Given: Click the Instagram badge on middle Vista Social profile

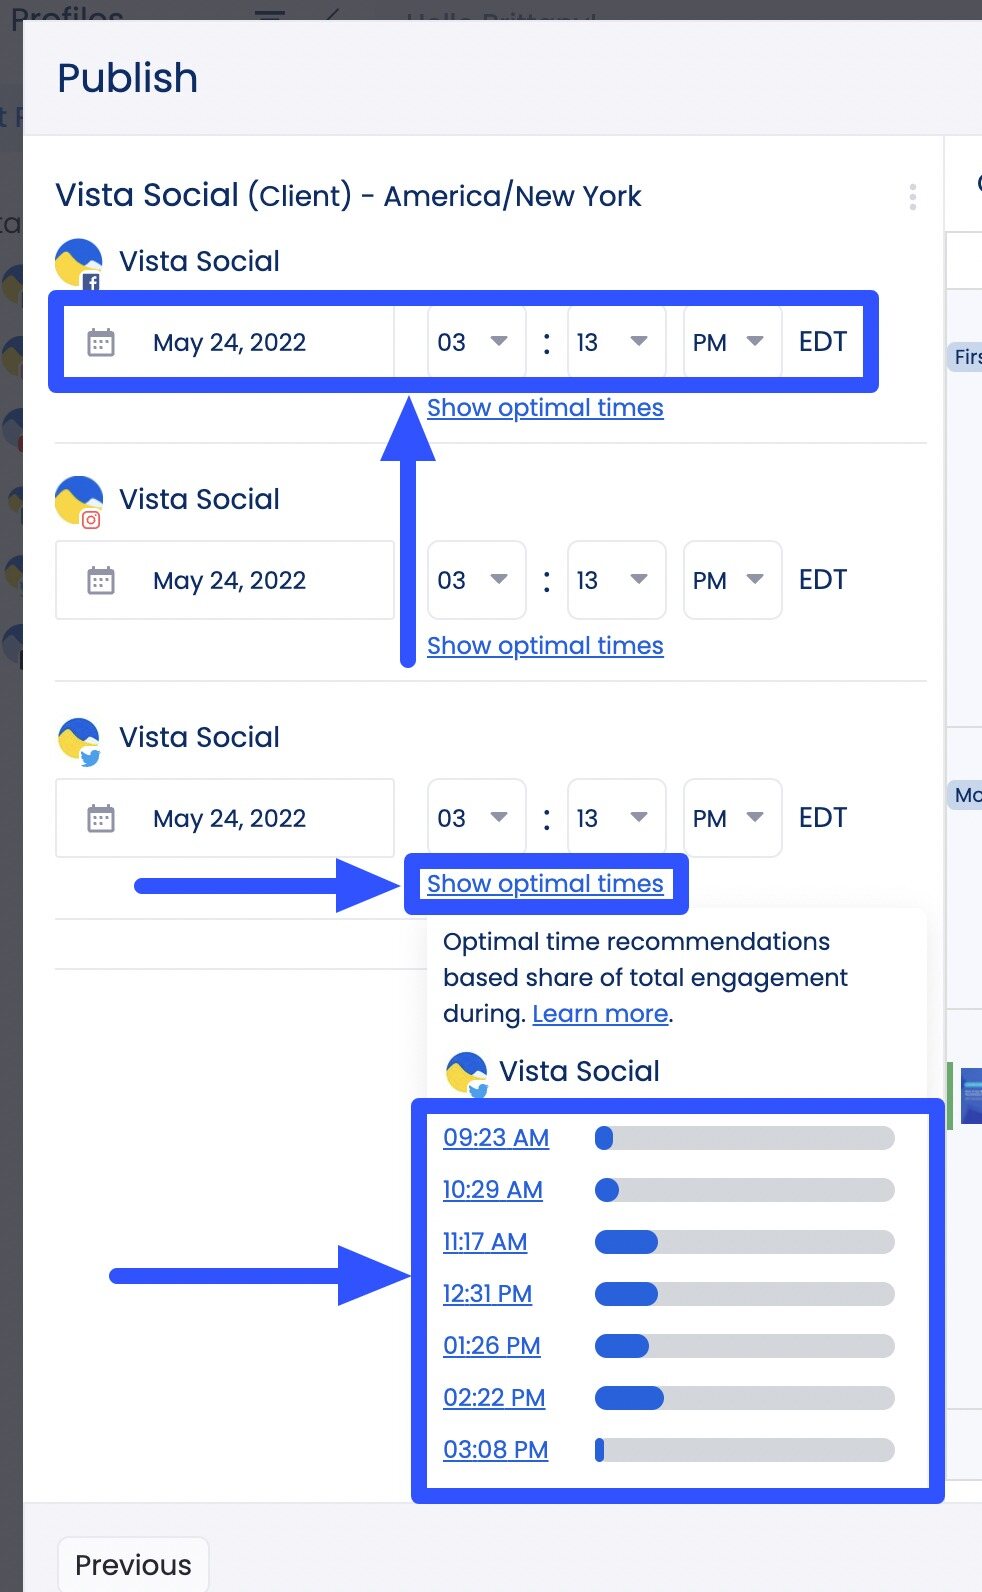Looking at the screenshot, I should tap(92, 521).
